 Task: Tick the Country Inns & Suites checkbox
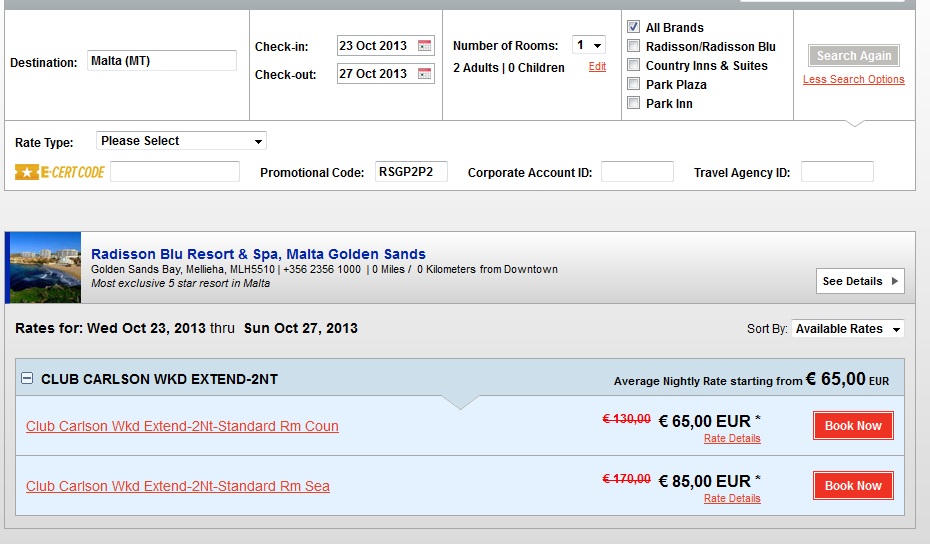pyautogui.click(x=633, y=65)
